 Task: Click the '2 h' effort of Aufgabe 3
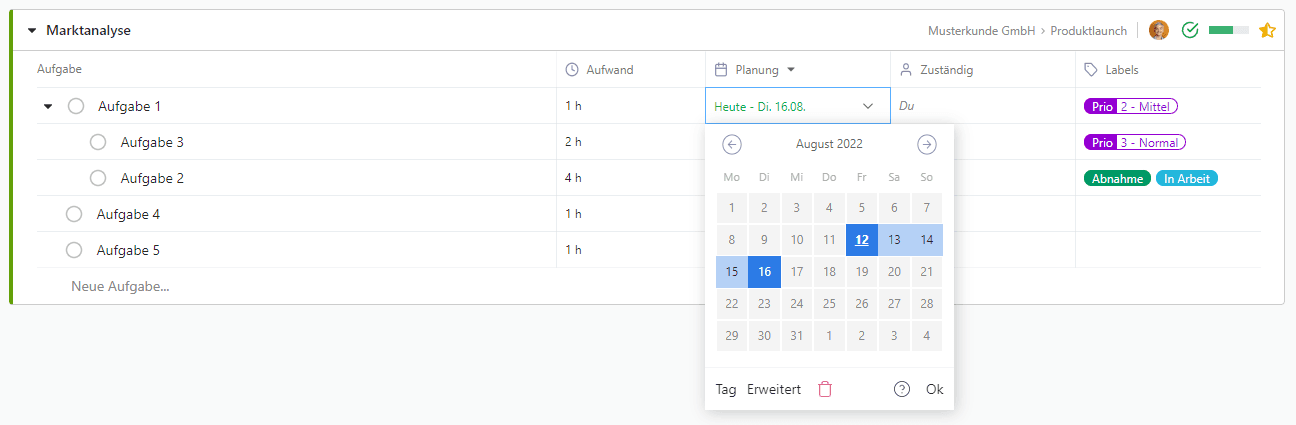click(573, 142)
